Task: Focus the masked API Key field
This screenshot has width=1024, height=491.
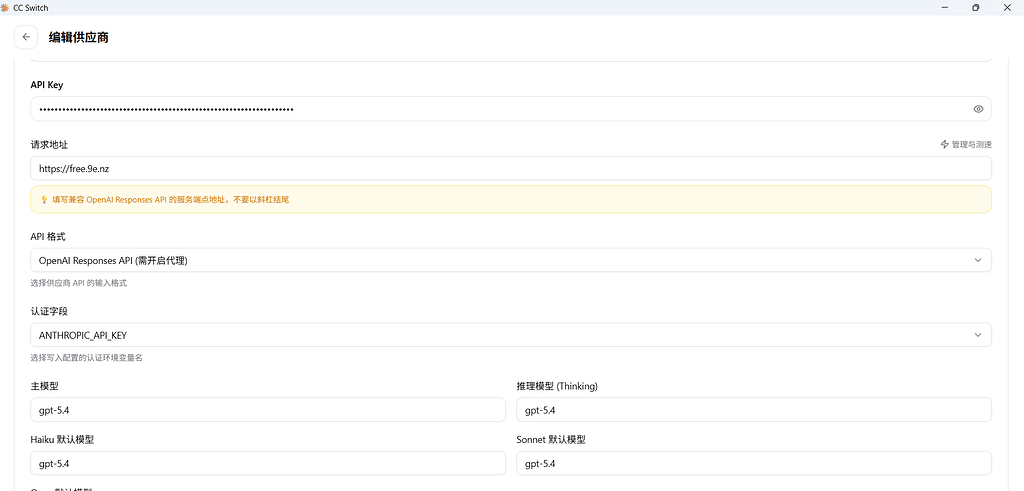Action: 511,109
